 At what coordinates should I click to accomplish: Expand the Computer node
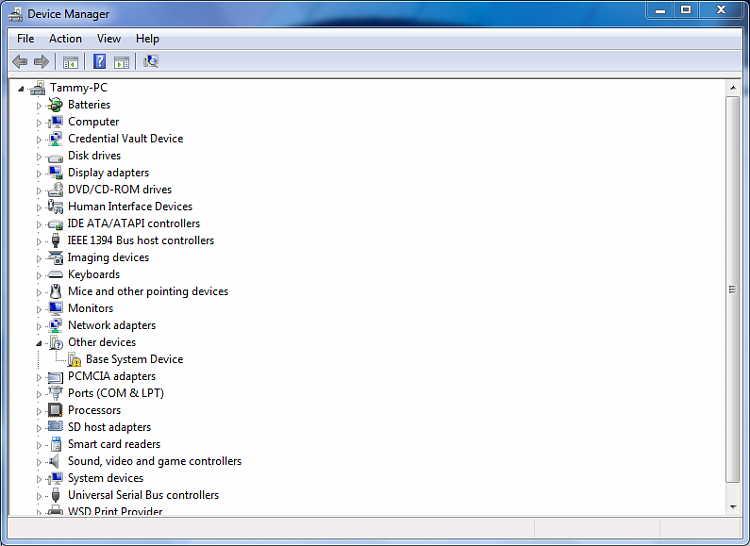(39, 122)
